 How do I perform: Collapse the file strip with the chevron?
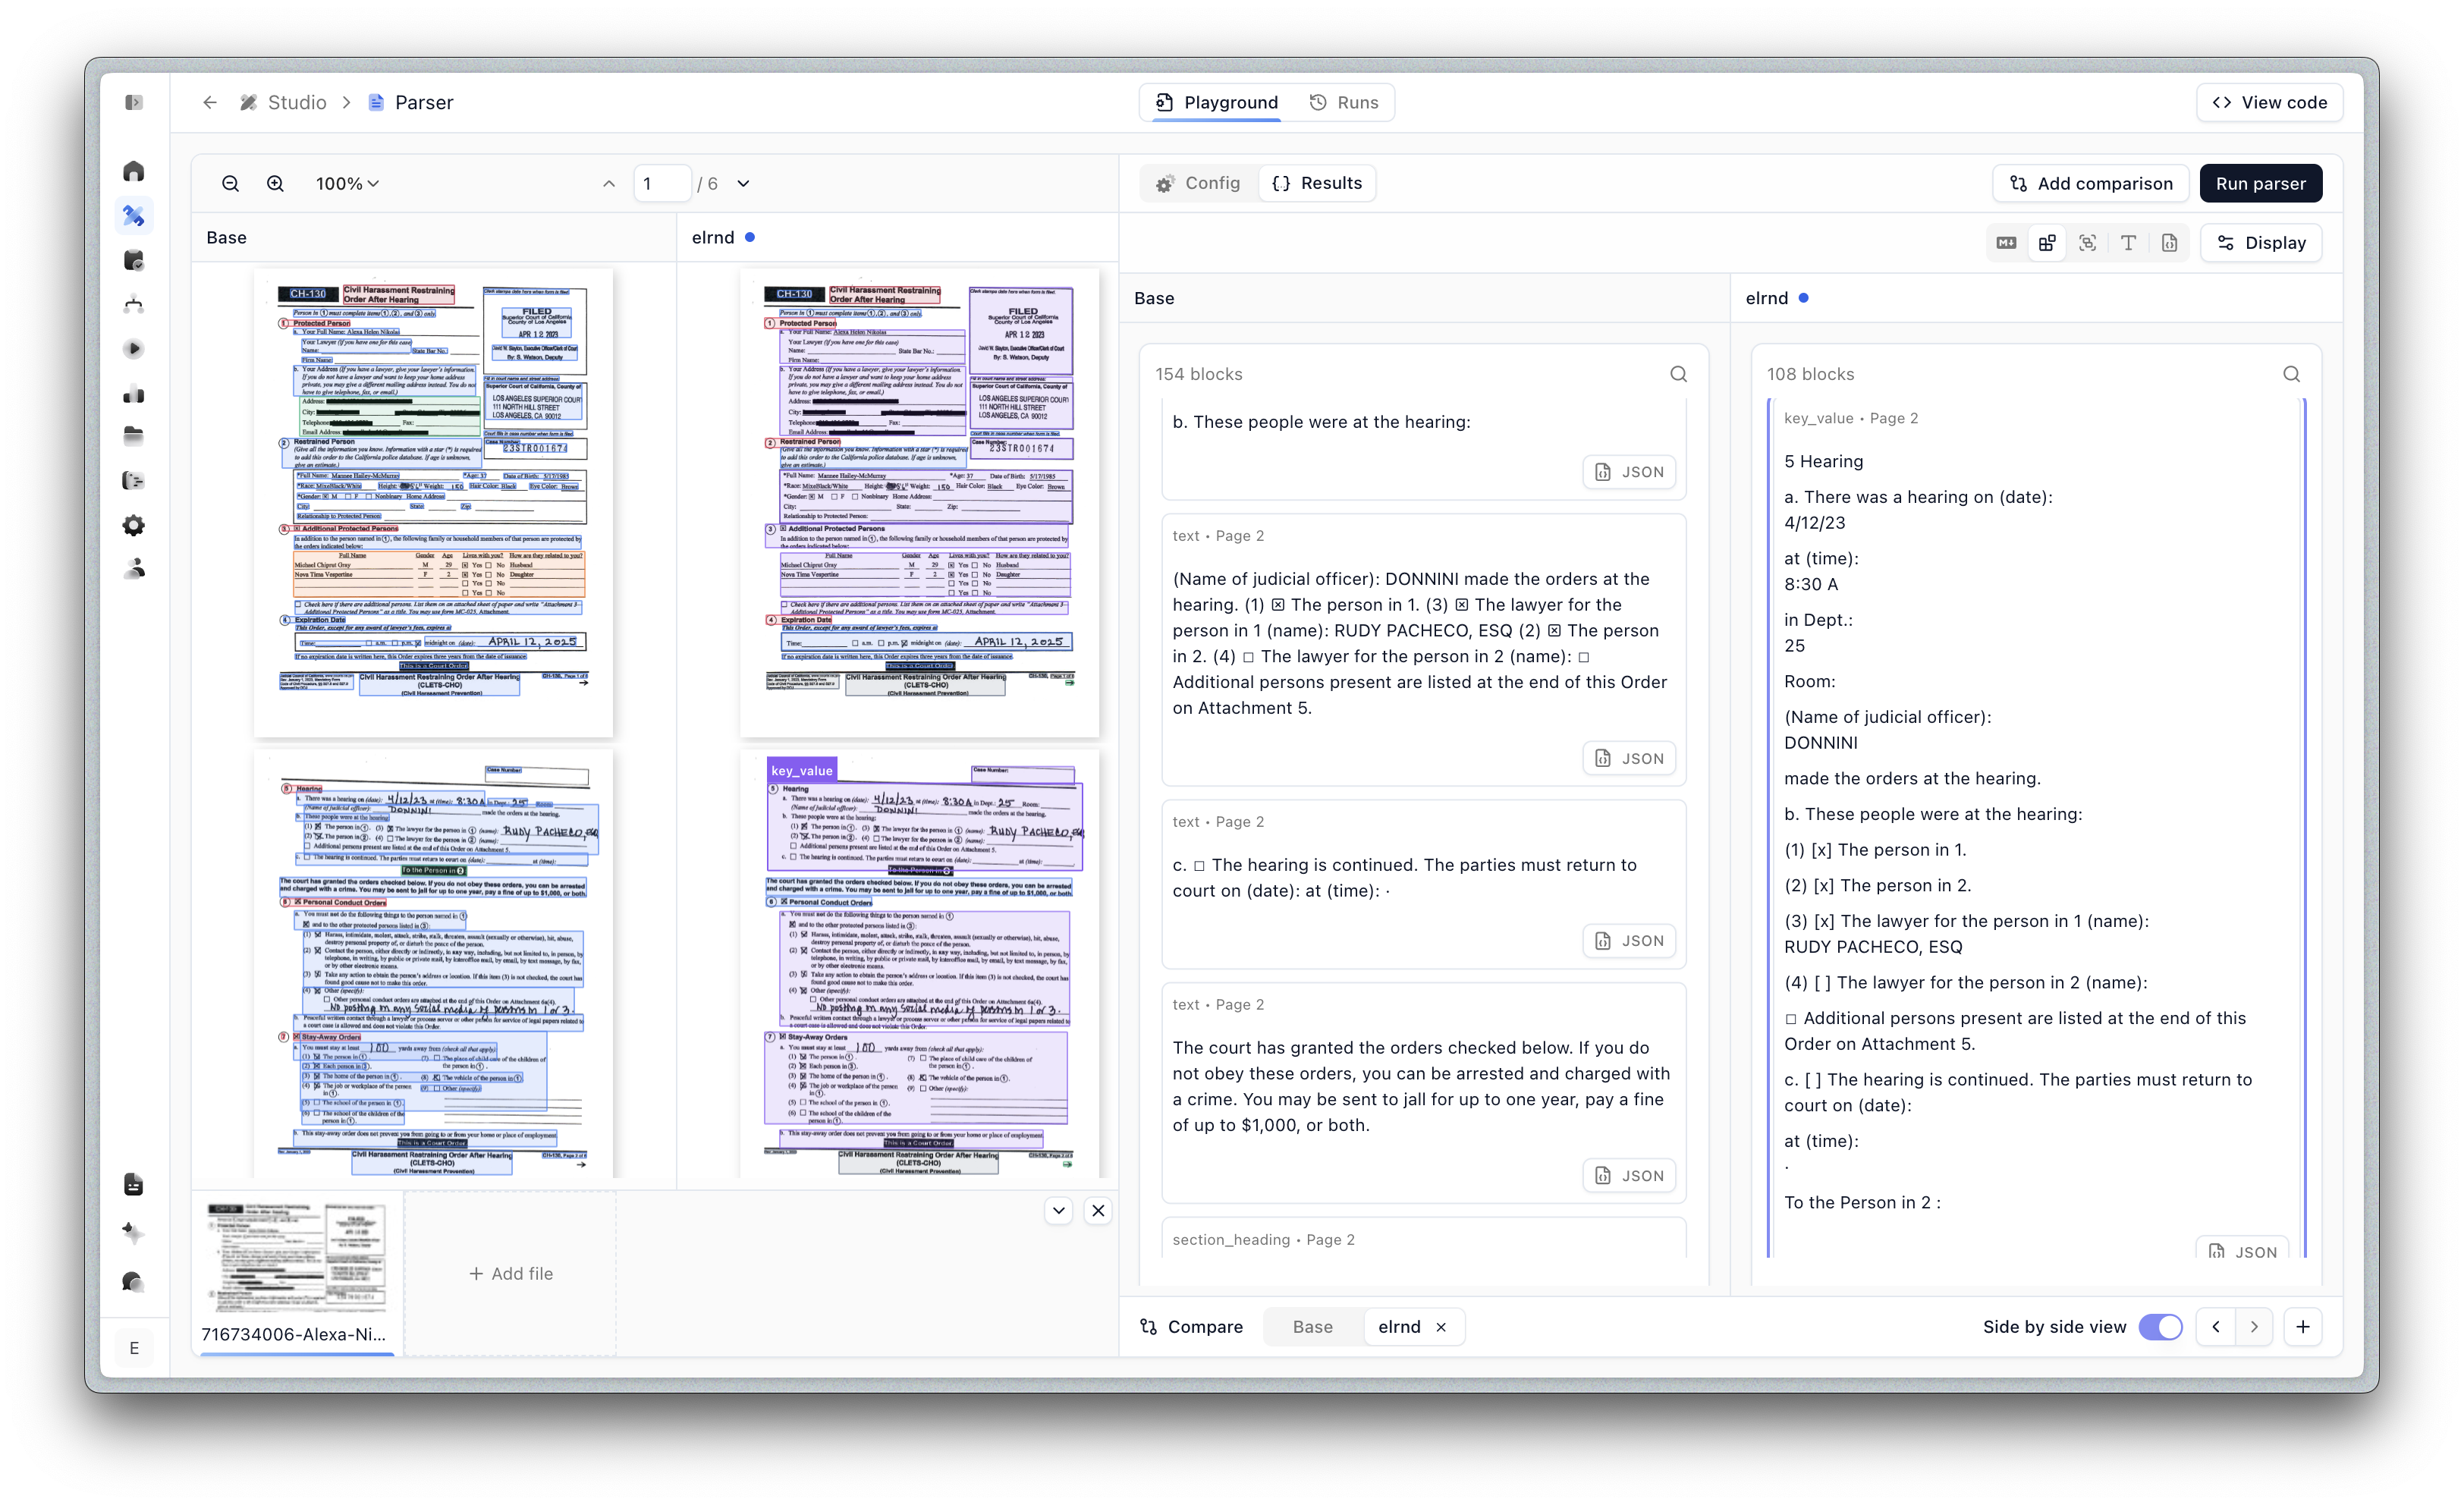click(1059, 1211)
